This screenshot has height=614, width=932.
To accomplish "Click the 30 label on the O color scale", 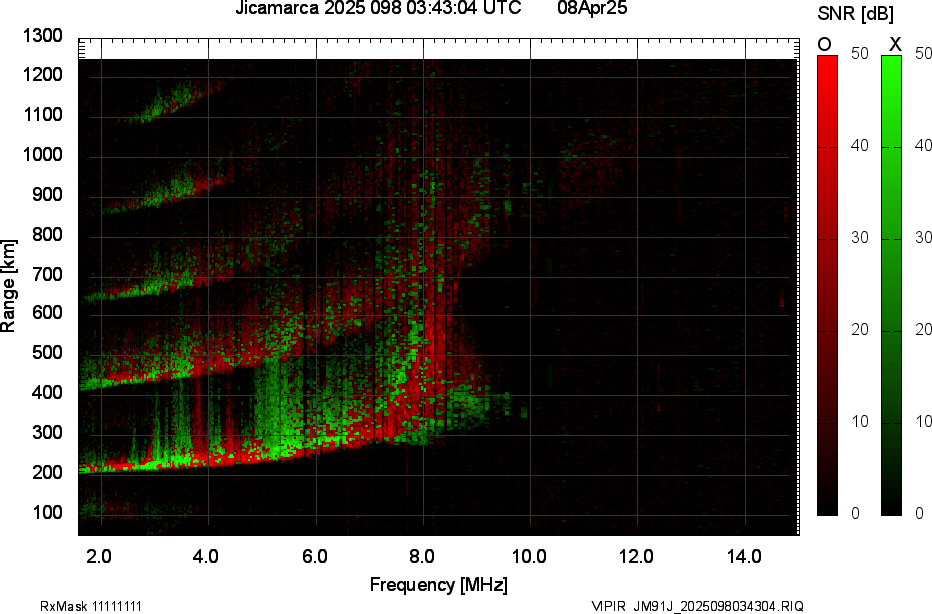I will point(859,237).
